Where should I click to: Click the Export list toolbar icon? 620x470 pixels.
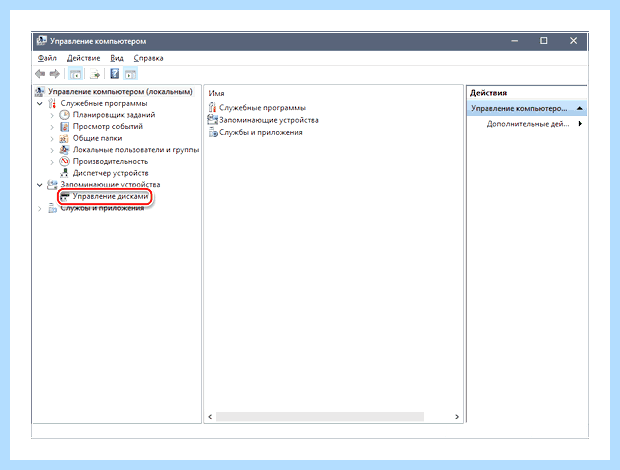coord(95,74)
